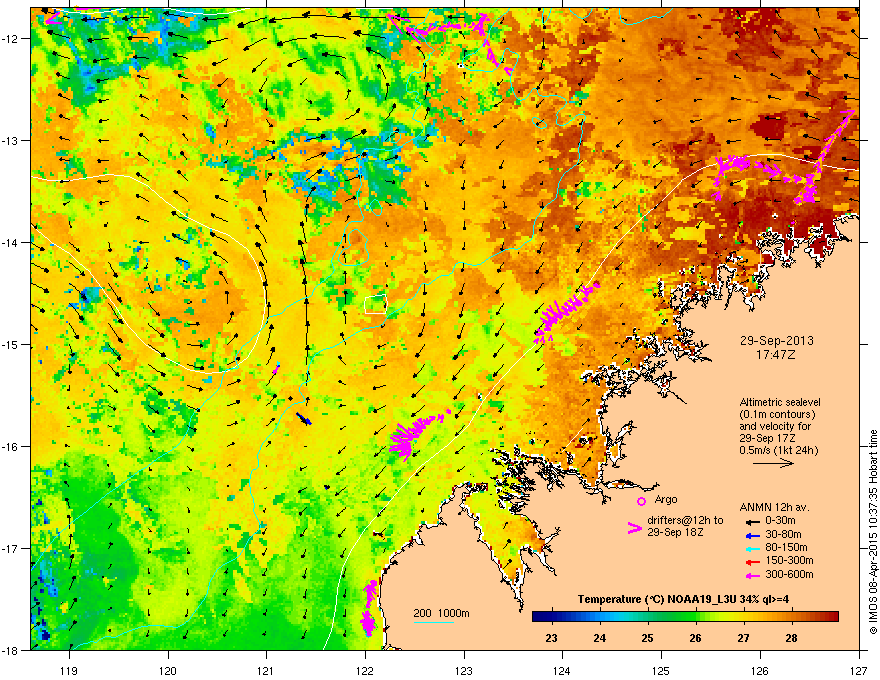Viewport: 880px width, 680px height.
Task: Click colorbar tick label 26
Action: (696, 638)
